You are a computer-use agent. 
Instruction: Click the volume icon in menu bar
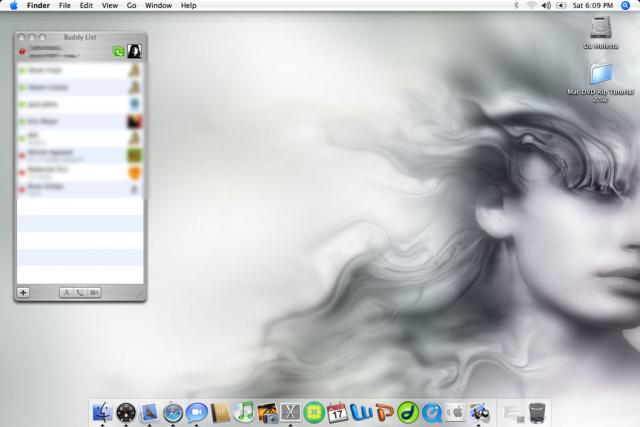546,5
